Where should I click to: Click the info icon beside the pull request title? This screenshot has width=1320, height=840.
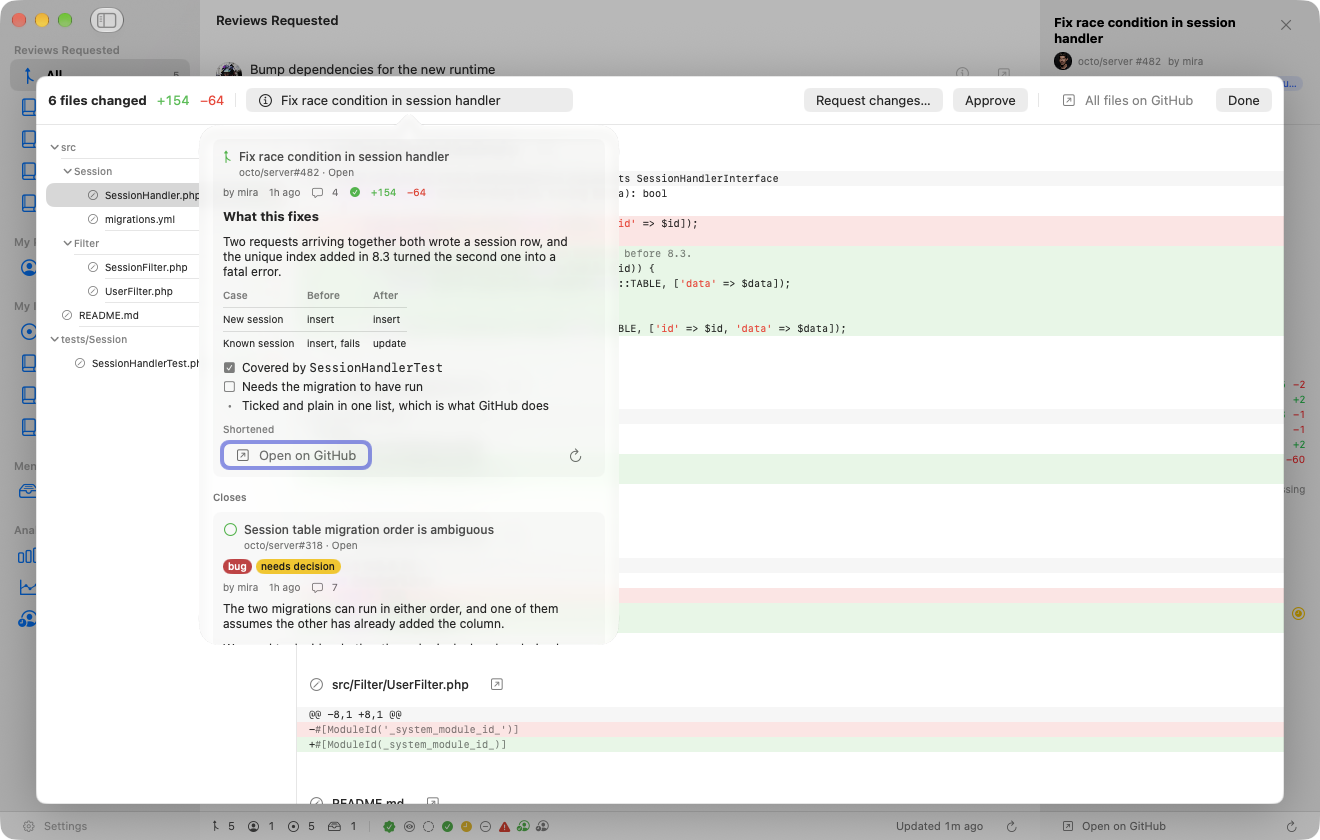click(265, 100)
